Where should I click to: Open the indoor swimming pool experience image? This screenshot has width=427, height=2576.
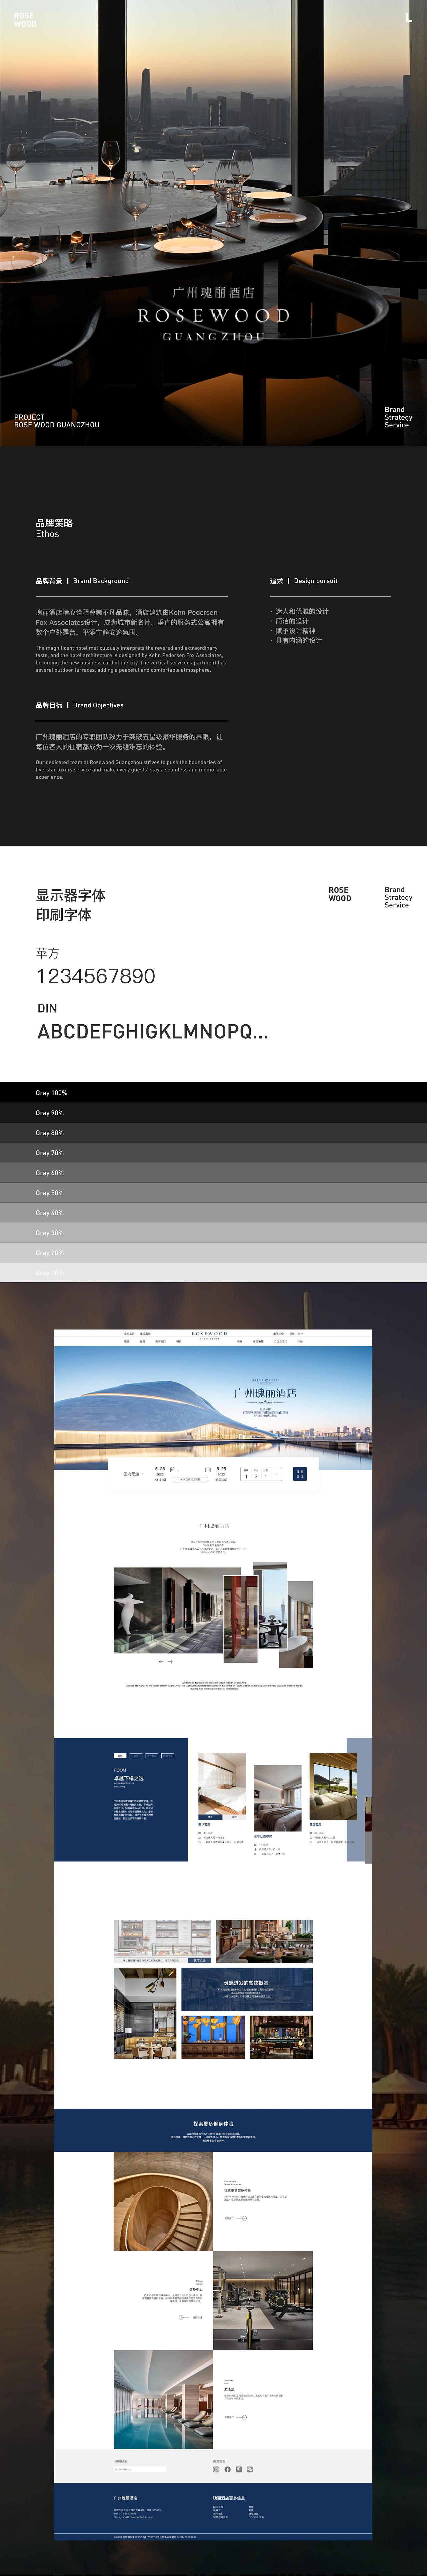point(163,2399)
